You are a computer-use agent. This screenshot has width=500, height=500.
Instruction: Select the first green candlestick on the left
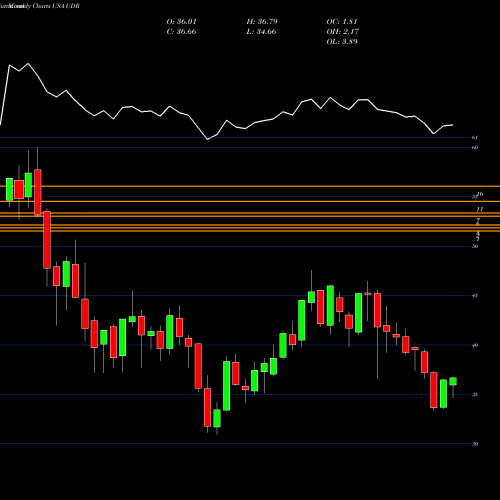[x=9, y=189]
